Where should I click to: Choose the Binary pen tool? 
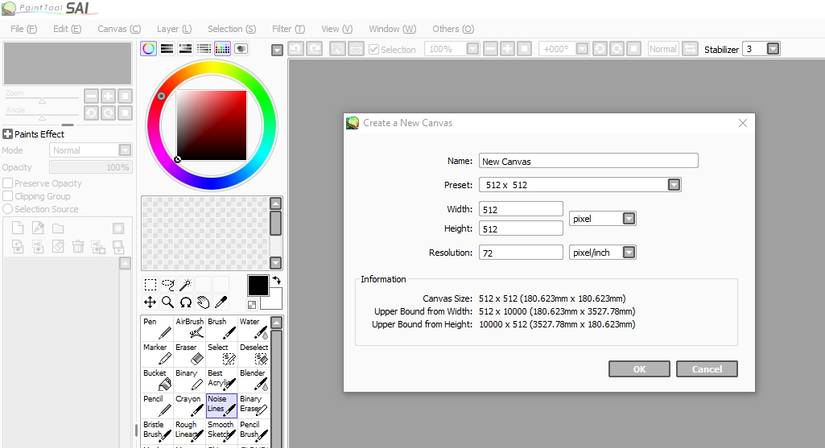tap(189, 380)
